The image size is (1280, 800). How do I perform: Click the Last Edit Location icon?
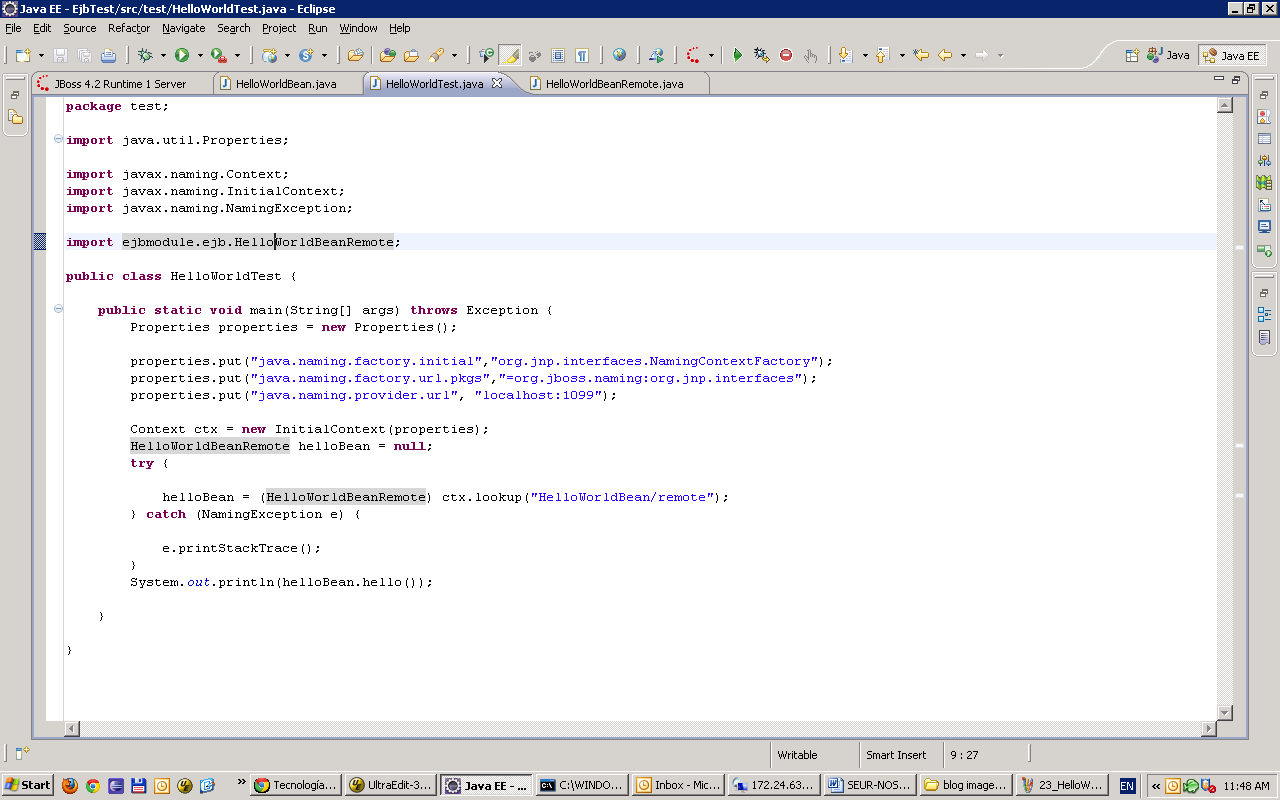(921, 55)
